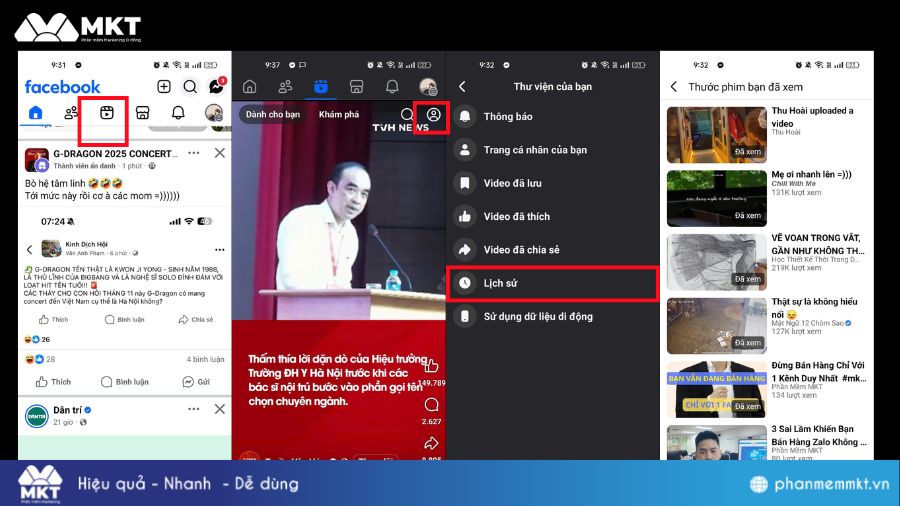Open thumbnail of VẼ VOAN TRONG VẮT video
The image size is (900, 506).
tap(716, 262)
